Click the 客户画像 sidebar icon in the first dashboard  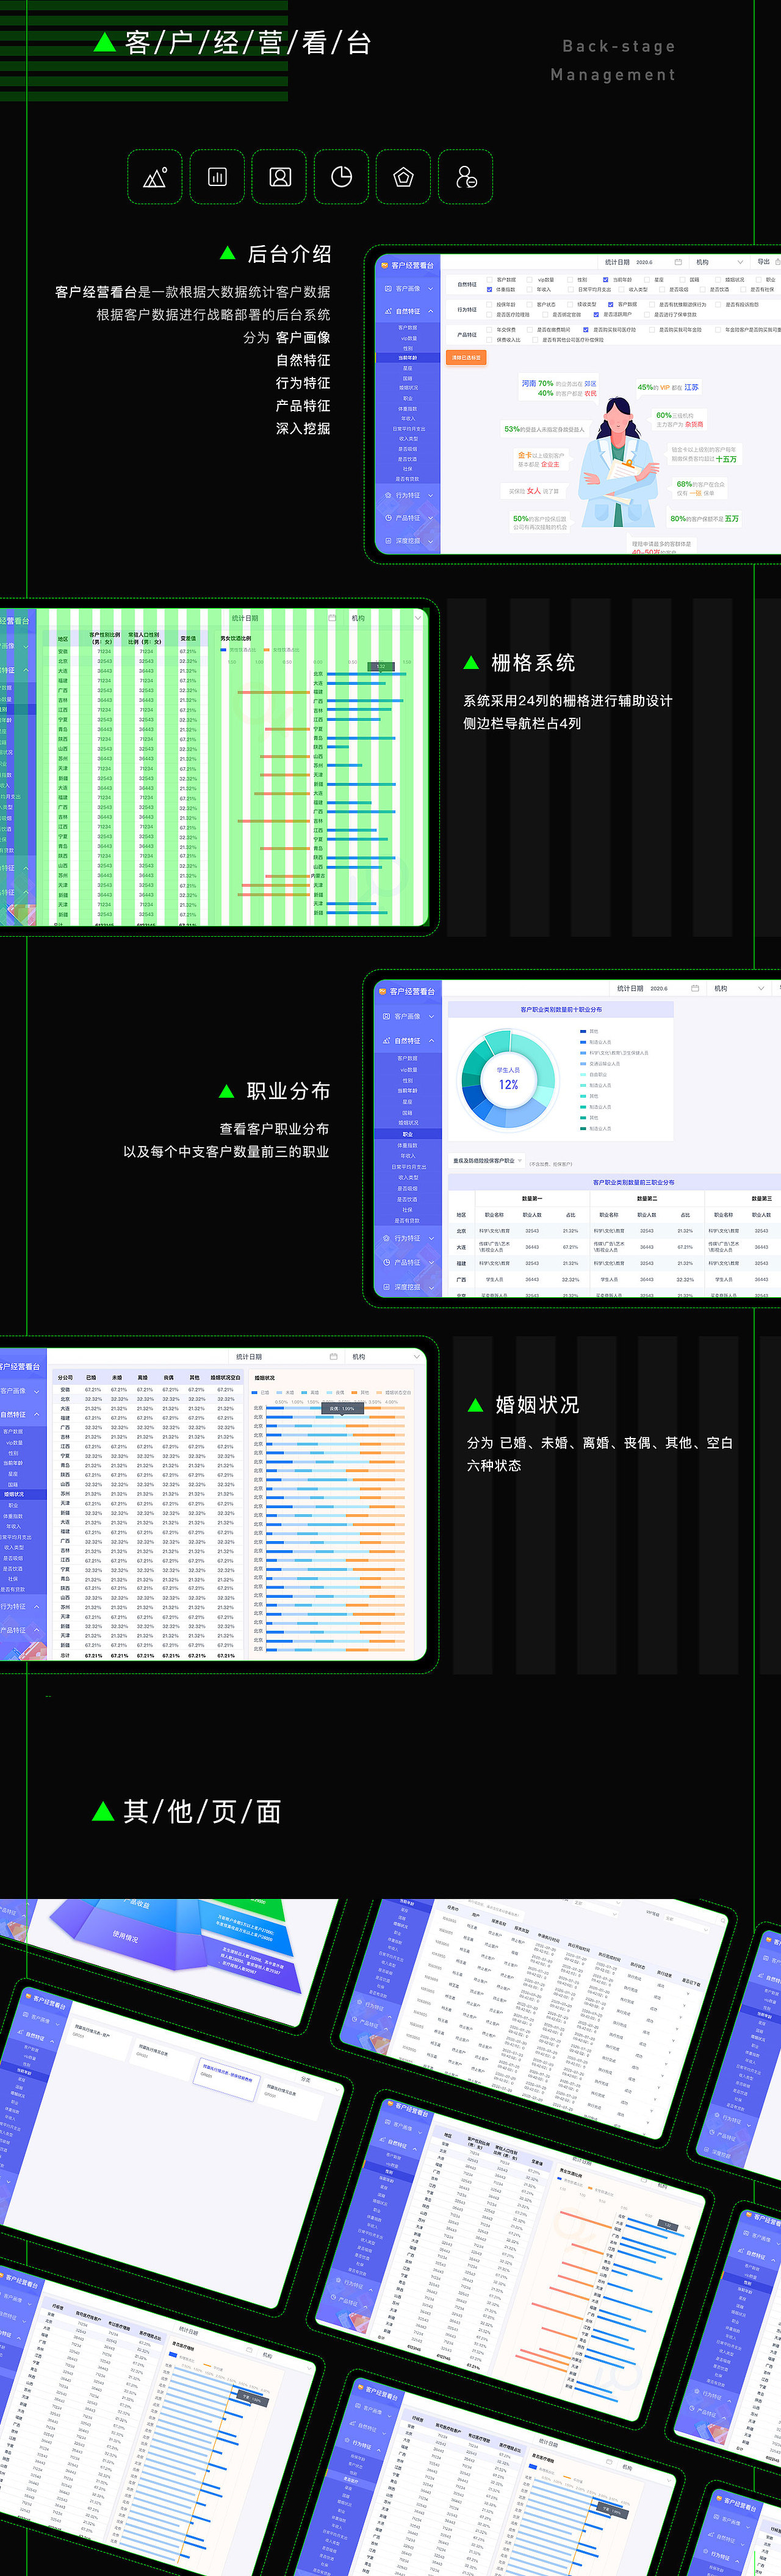point(388,288)
